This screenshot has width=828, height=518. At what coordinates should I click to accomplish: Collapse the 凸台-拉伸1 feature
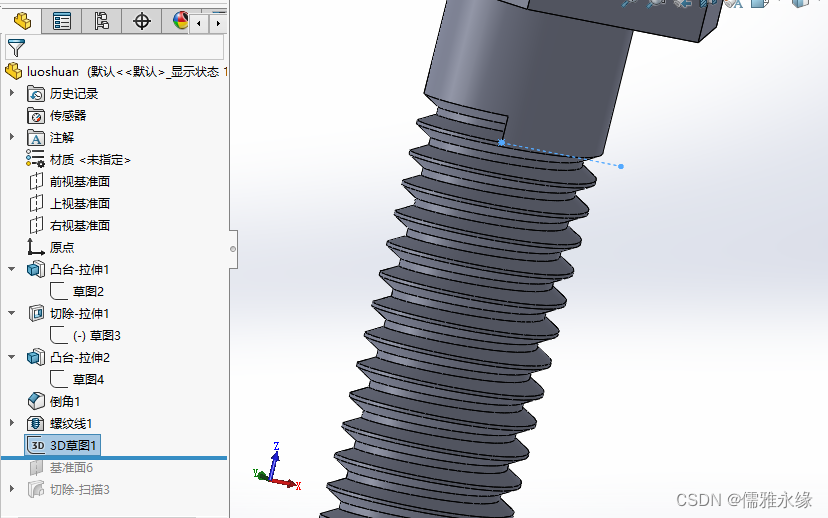pyautogui.click(x=12, y=269)
